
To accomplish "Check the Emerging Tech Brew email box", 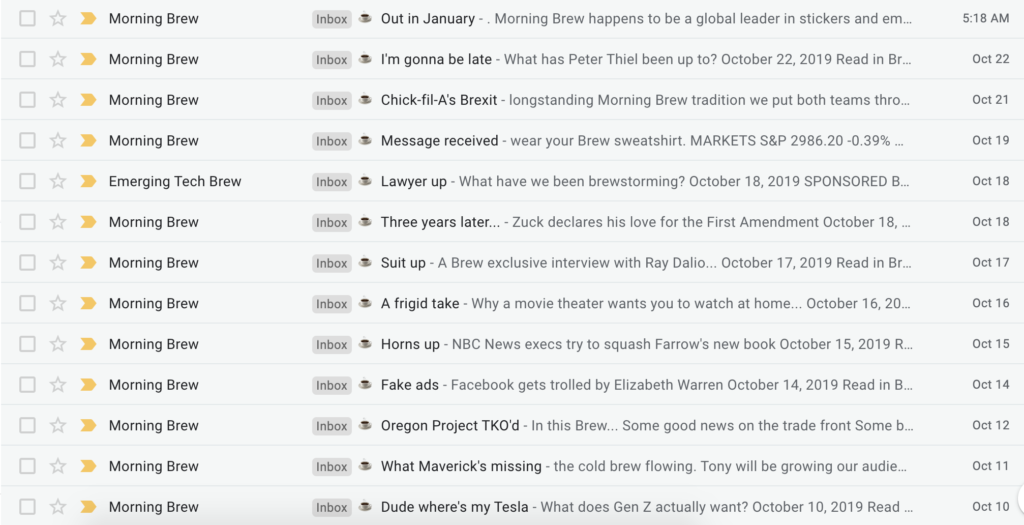I will [27, 181].
